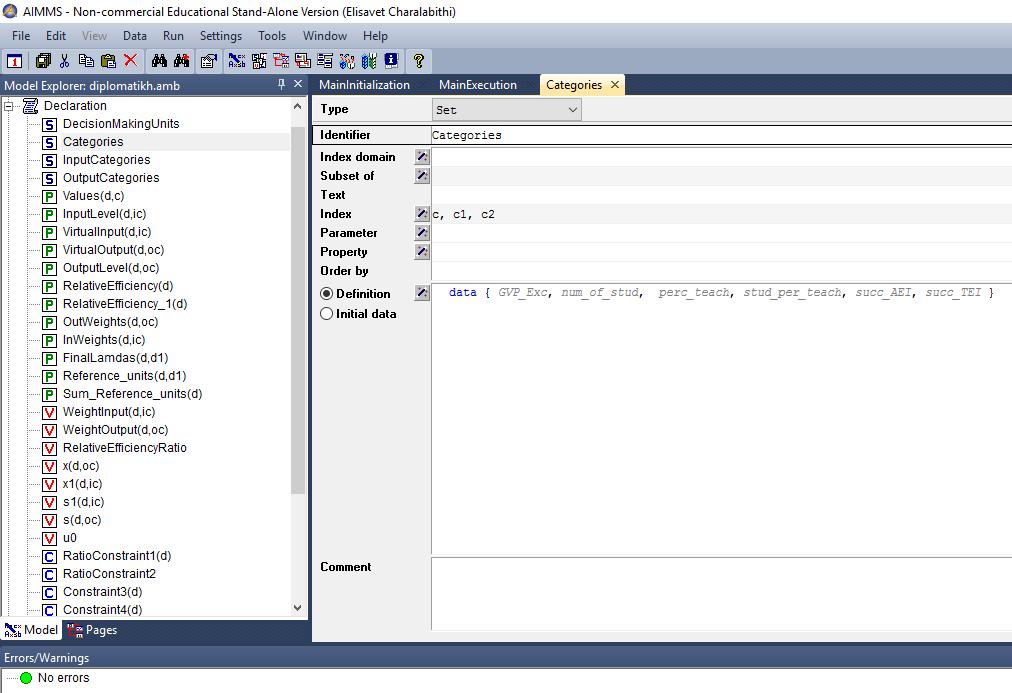Select InputCategories set in tree

(106, 160)
